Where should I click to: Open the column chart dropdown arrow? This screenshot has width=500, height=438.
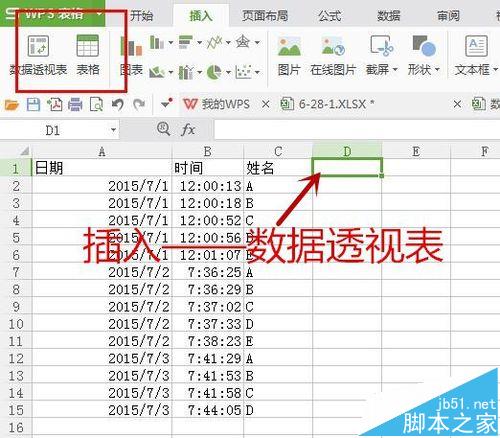click(171, 43)
